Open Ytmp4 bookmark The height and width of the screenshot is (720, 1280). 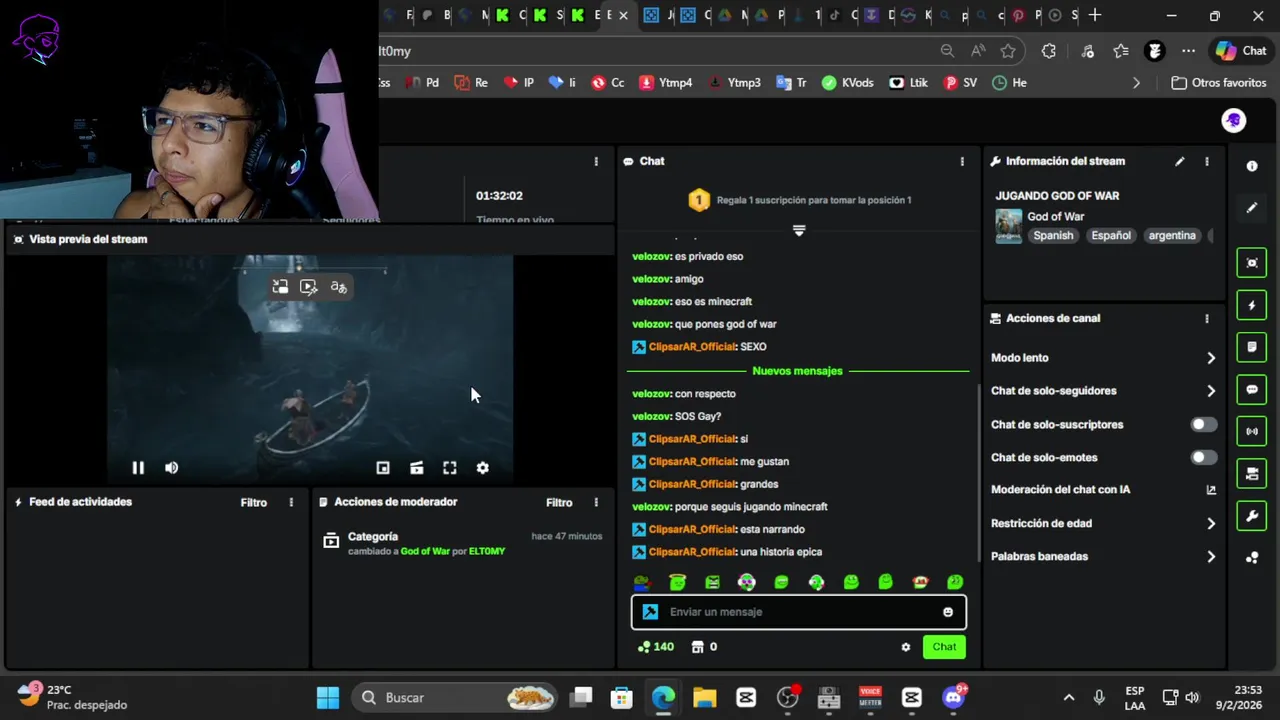[666, 83]
